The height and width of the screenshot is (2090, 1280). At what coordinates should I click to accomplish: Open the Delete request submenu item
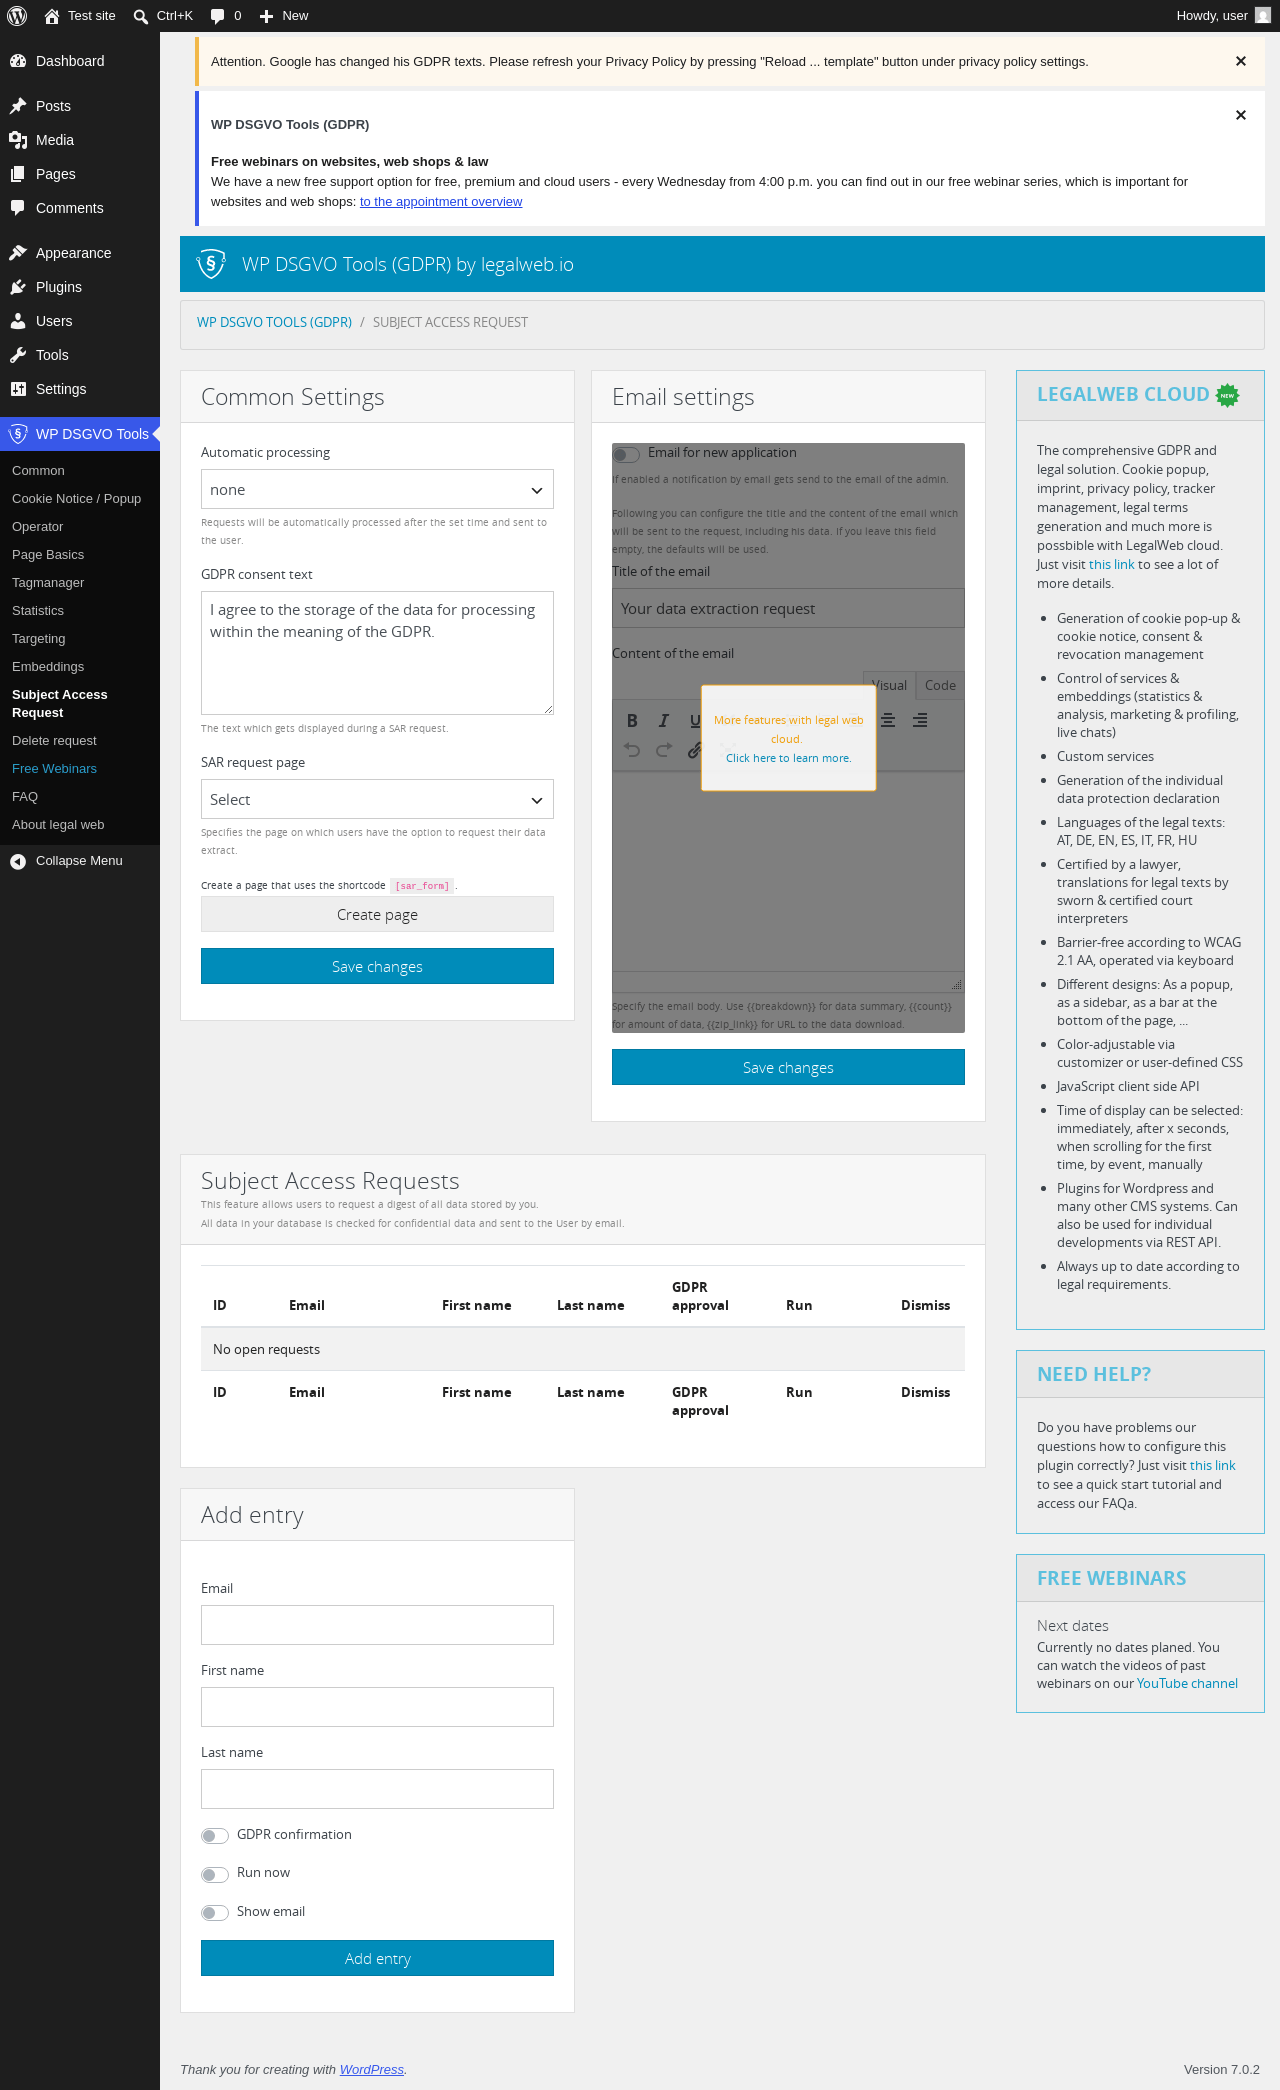[x=54, y=741]
